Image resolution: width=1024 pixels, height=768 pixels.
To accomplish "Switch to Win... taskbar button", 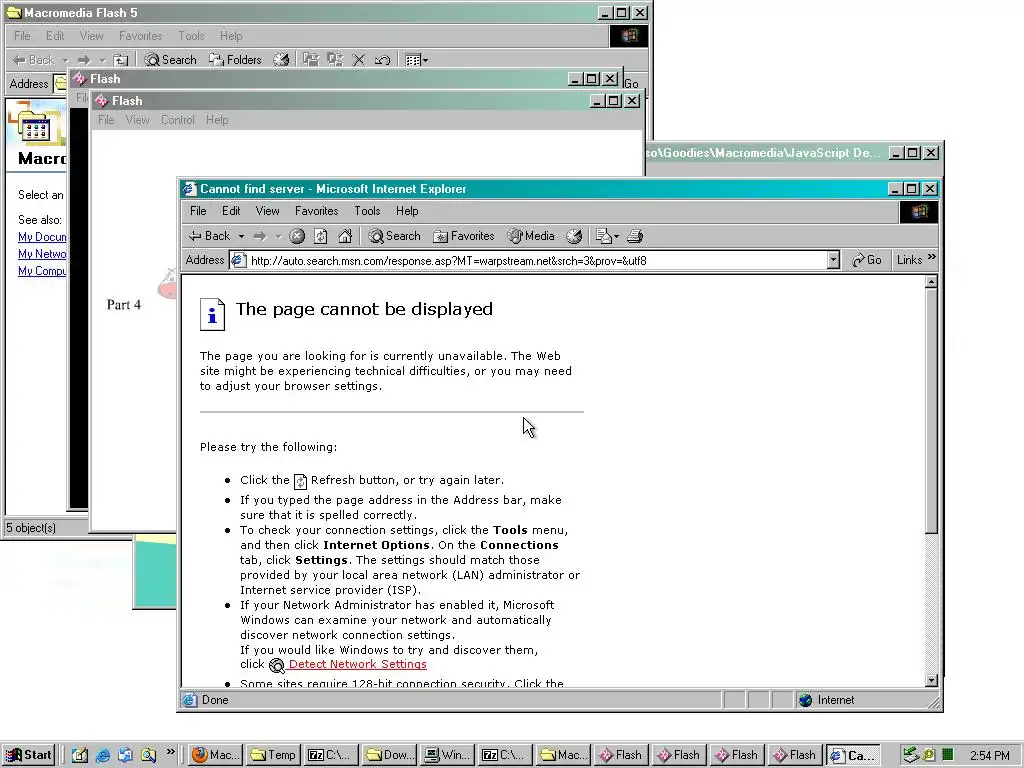I will tap(447, 755).
